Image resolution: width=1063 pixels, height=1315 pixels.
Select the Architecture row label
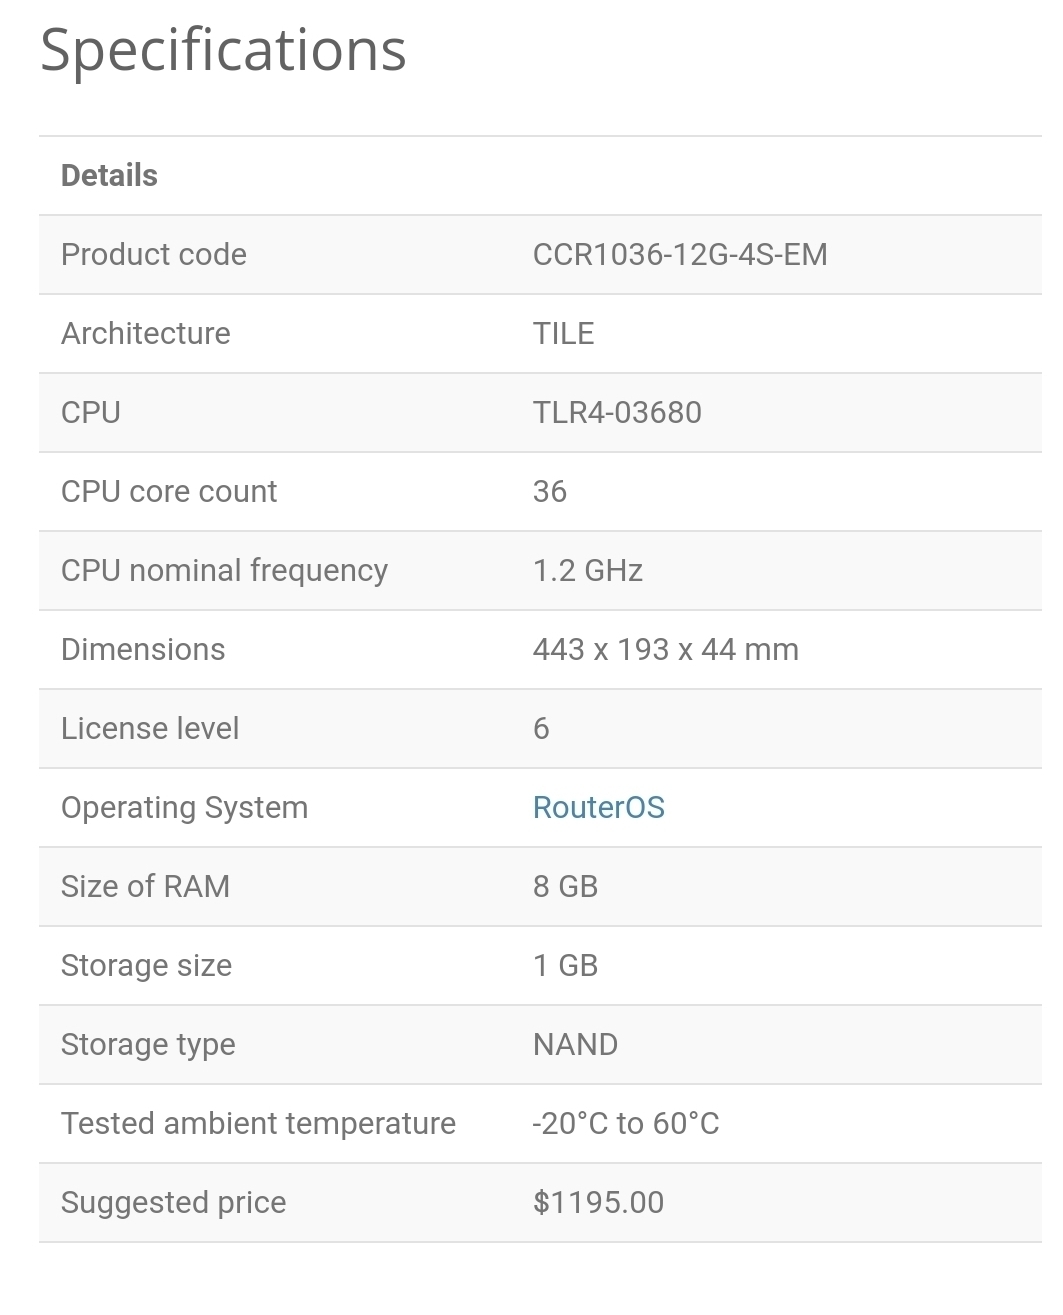[x=145, y=333]
